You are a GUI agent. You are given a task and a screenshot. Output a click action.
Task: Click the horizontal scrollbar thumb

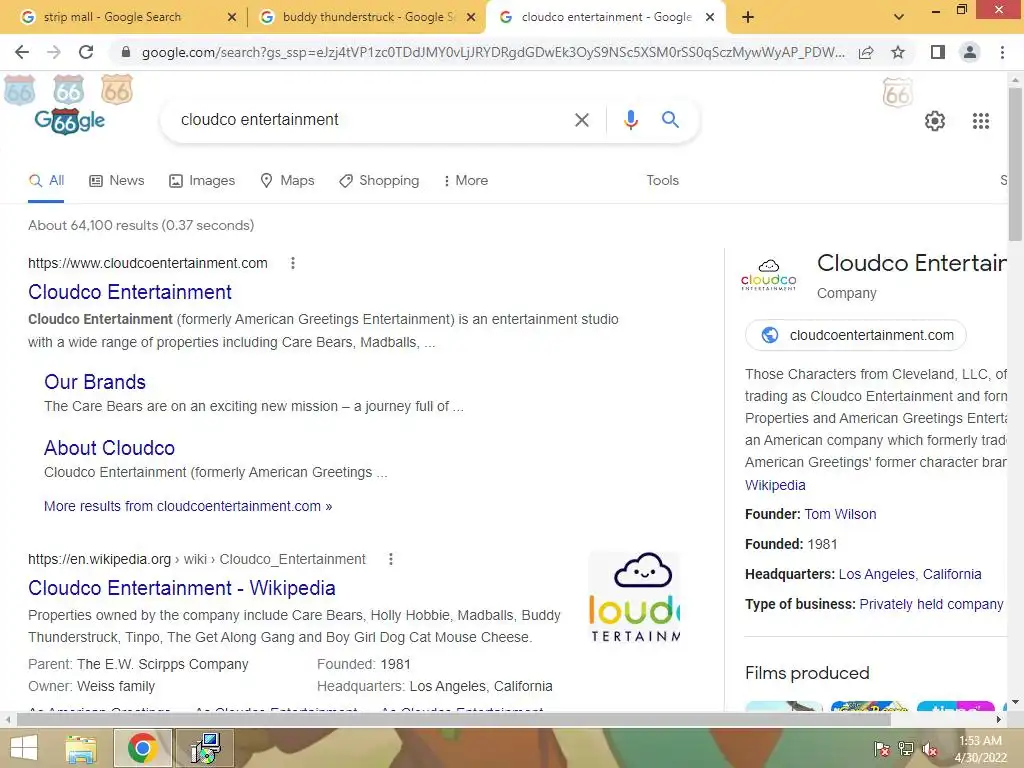pos(454,720)
